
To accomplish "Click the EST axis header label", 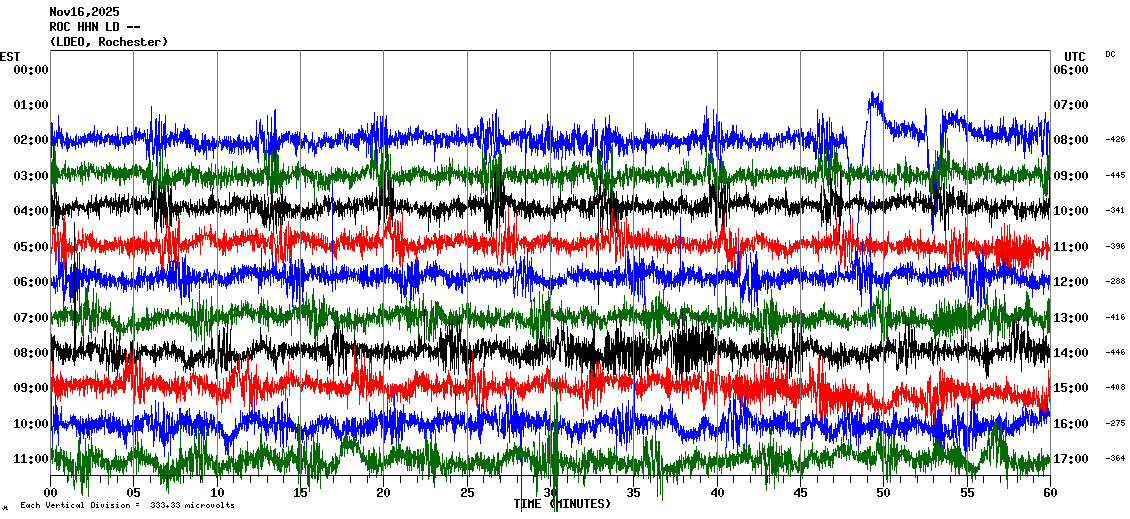I will (x=9, y=56).
